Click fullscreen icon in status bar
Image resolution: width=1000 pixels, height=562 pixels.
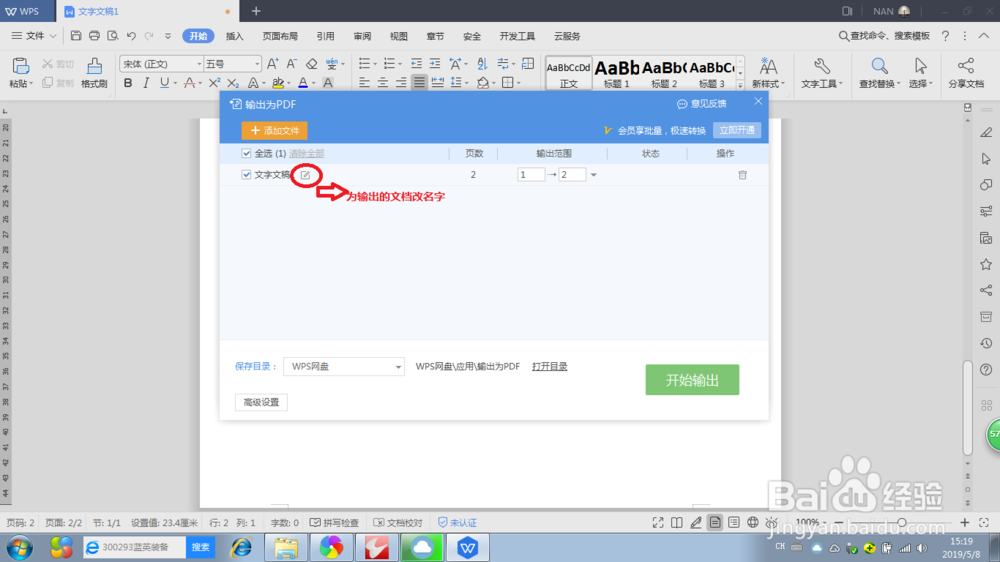(658, 522)
